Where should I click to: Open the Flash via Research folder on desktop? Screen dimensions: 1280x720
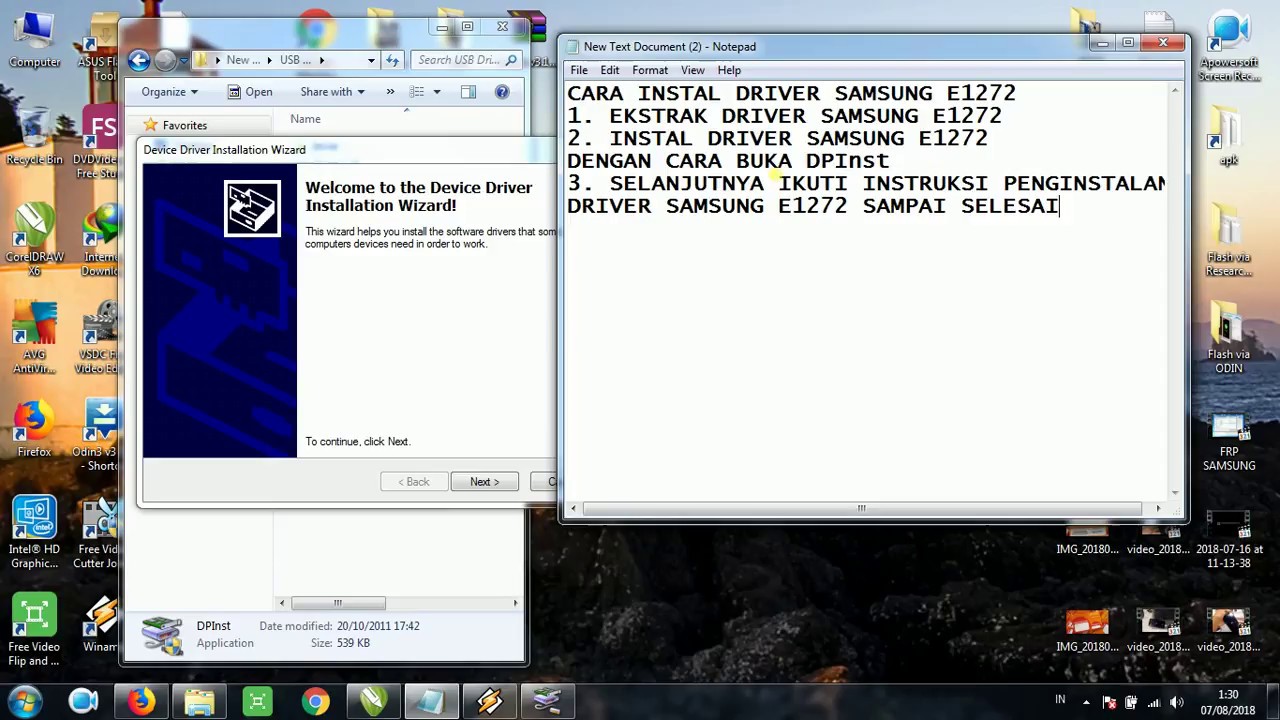click(1229, 240)
